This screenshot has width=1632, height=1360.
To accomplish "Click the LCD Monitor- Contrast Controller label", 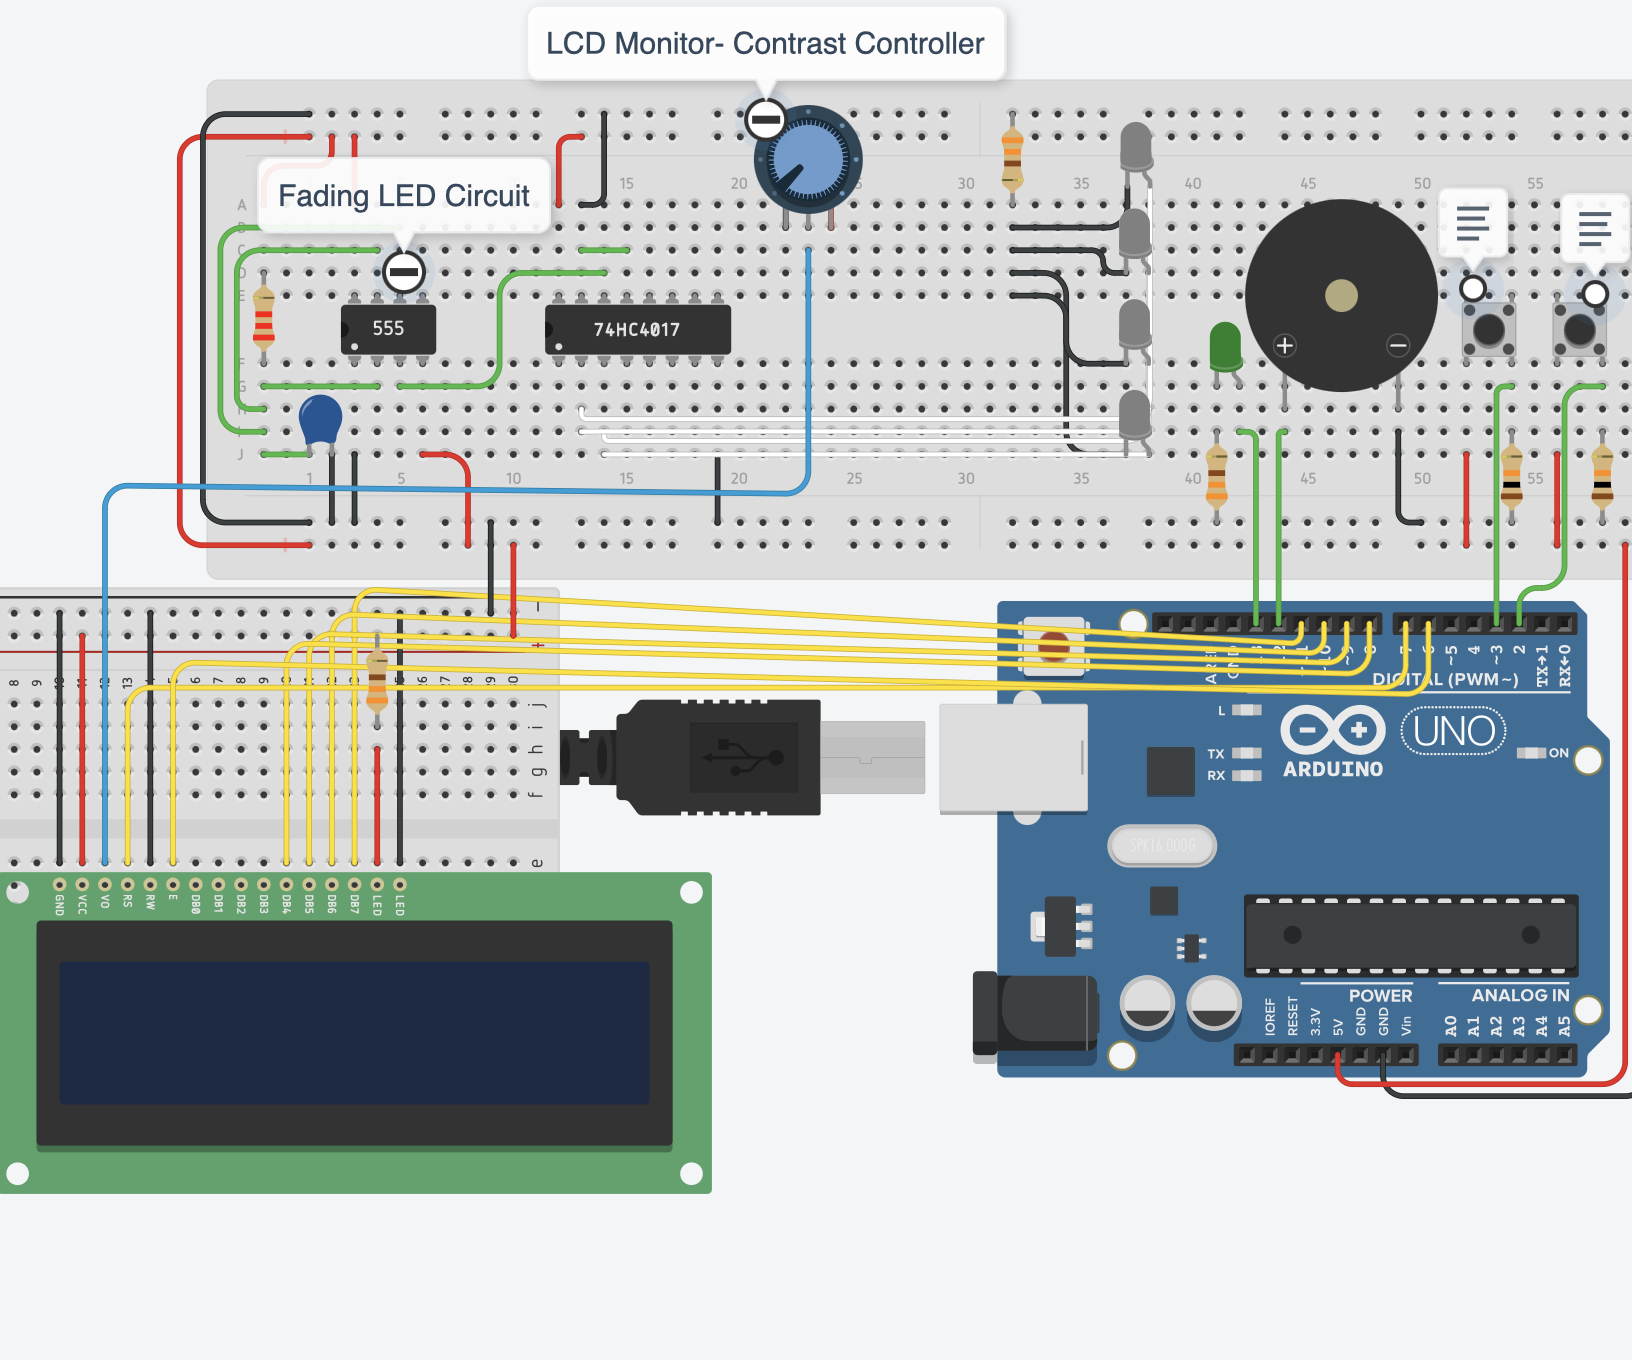I will [x=765, y=44].
